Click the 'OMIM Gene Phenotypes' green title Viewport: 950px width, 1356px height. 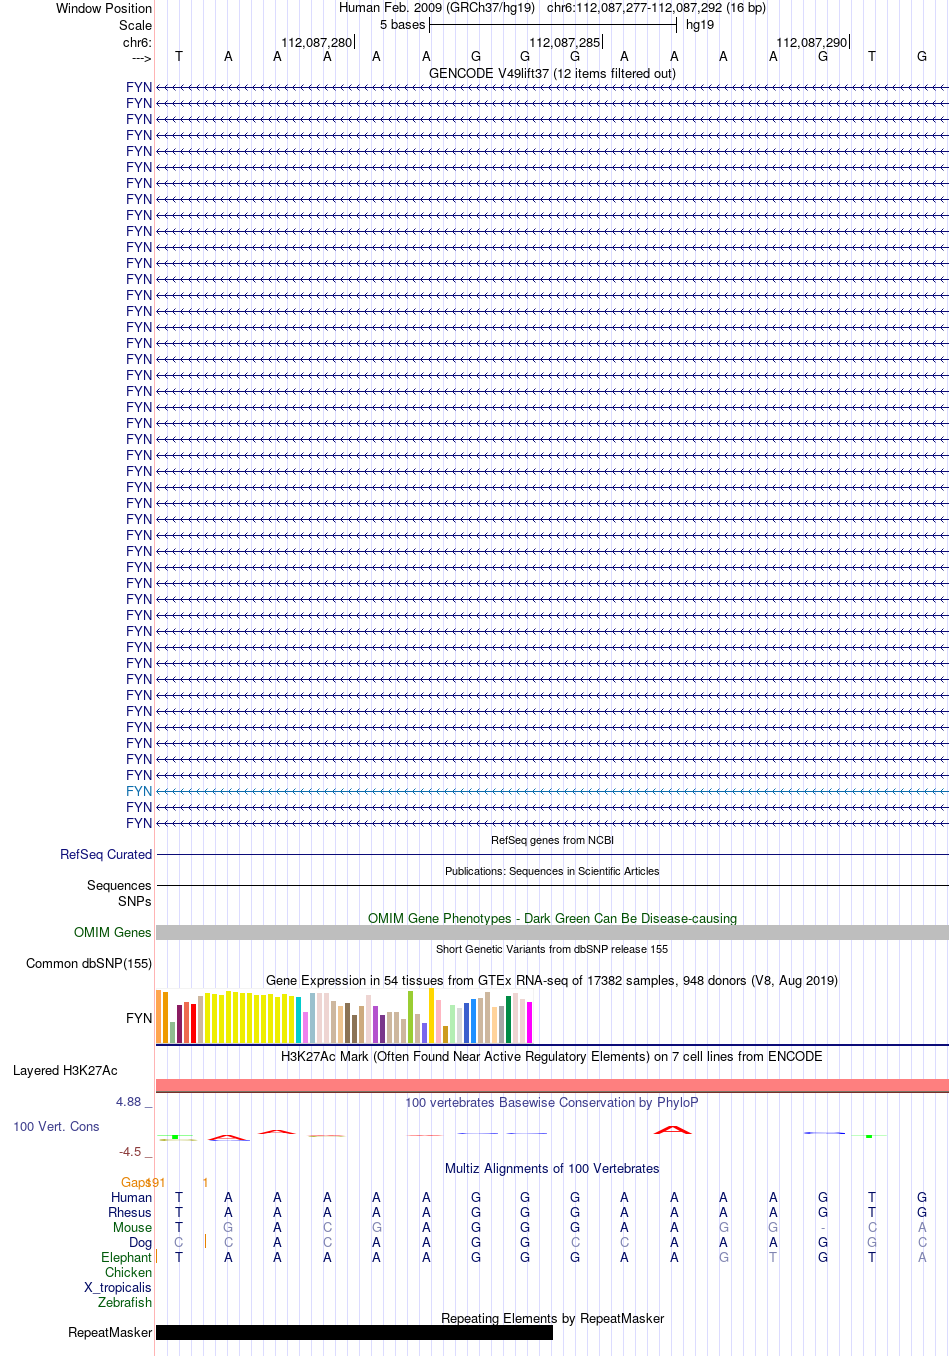coord(552,918)
